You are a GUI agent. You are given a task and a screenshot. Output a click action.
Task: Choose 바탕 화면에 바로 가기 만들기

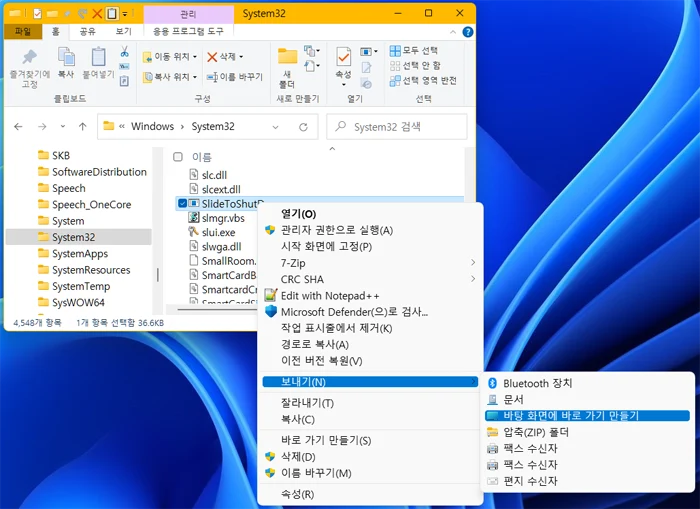coord(588,416)
